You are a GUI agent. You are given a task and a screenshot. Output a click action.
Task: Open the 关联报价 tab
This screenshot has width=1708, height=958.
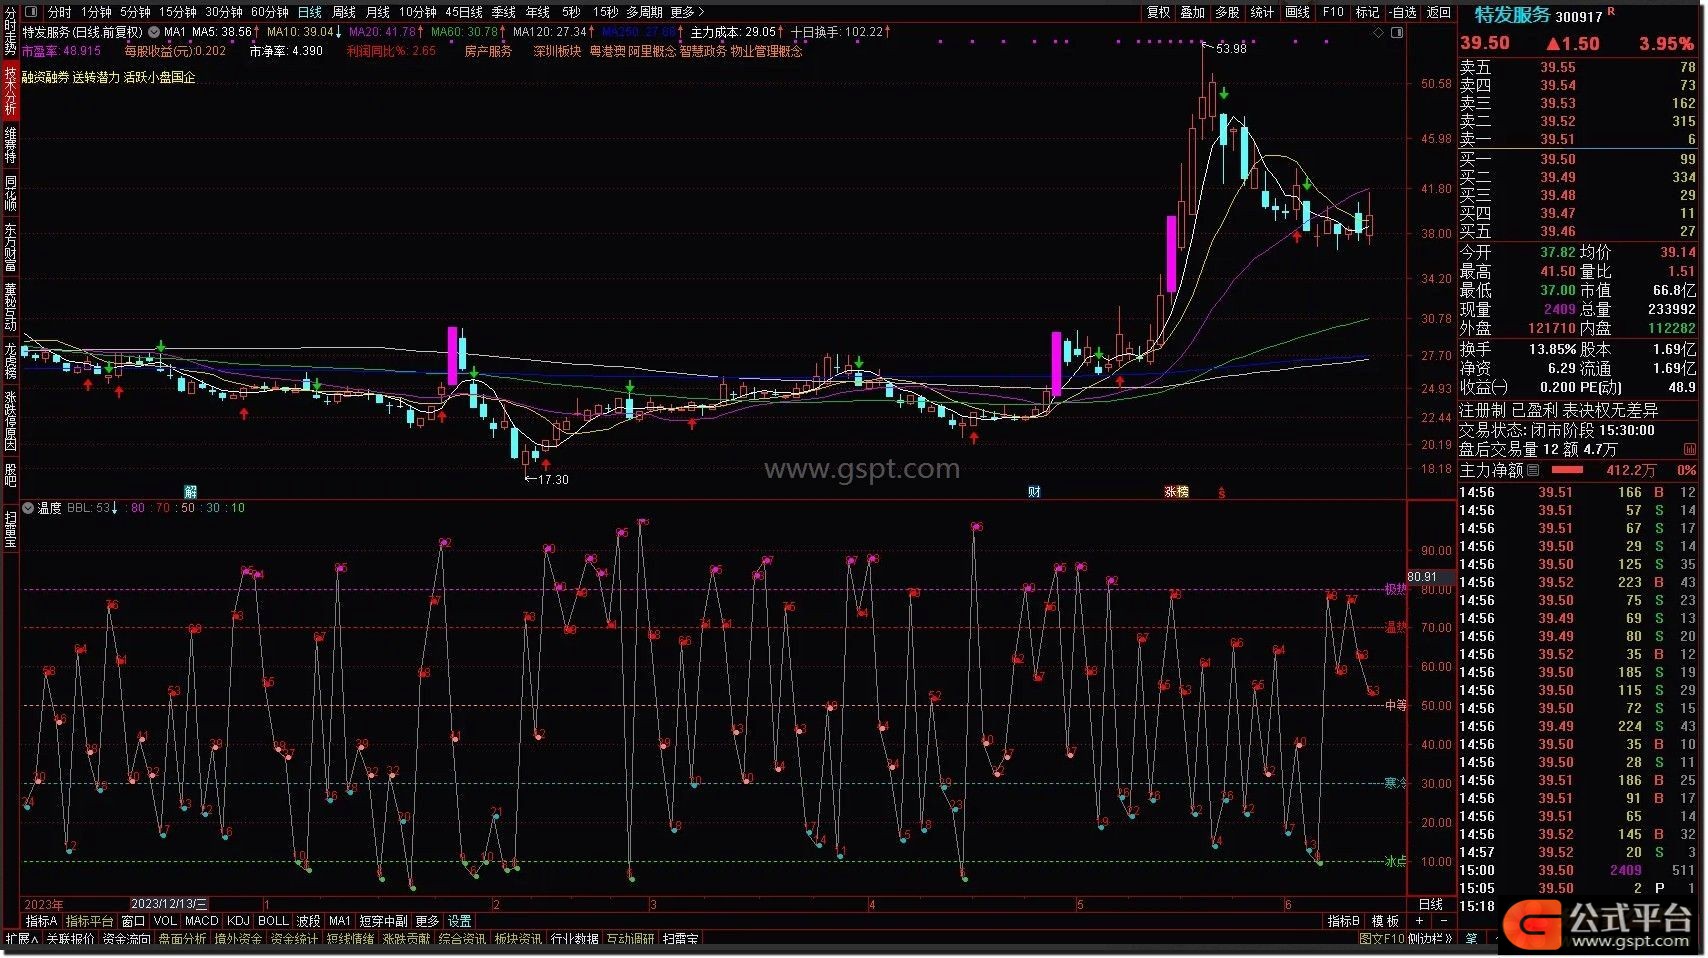(70, 940)
